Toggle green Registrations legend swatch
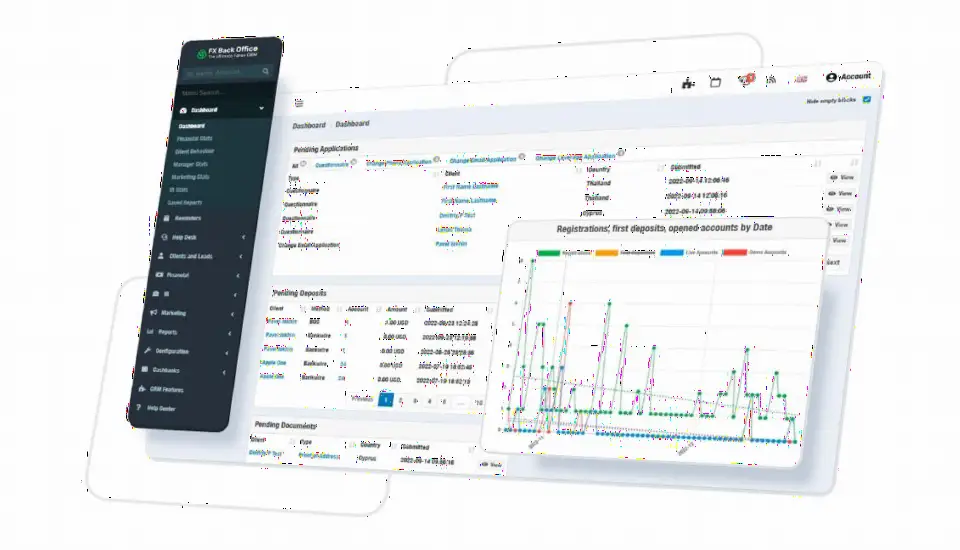The image size is (960, 550). point(549,252)
